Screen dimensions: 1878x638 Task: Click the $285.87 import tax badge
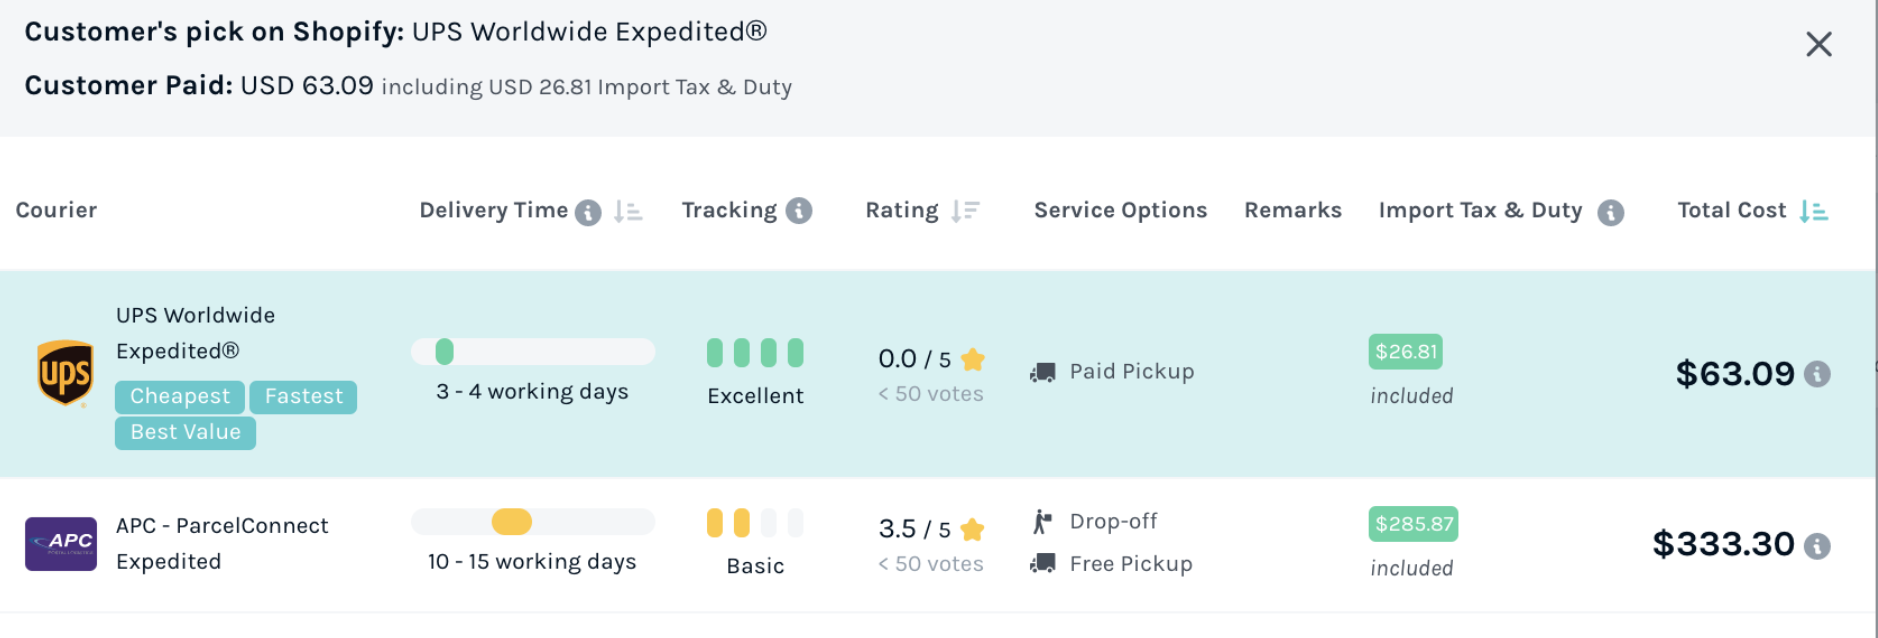point(1413,524)
